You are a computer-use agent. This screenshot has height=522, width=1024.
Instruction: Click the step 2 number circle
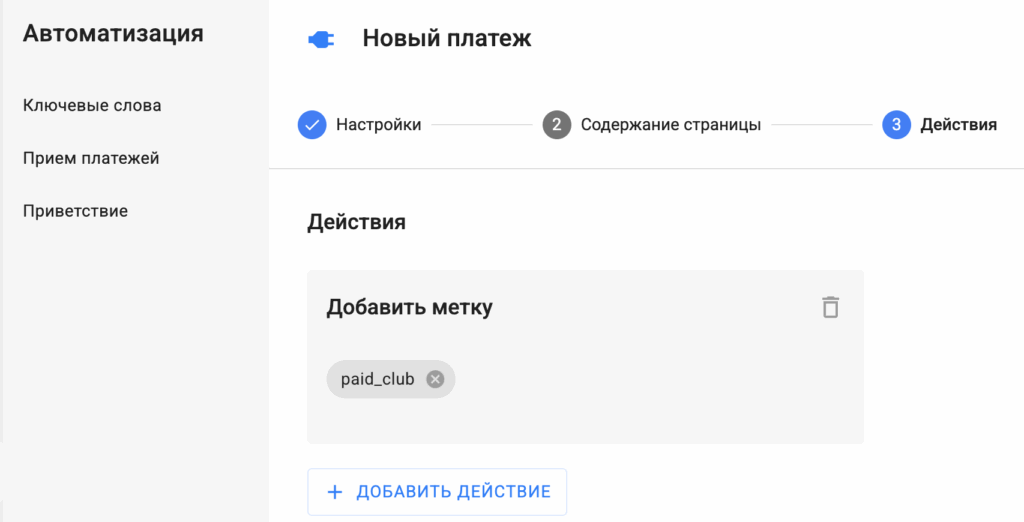(556, 125)
